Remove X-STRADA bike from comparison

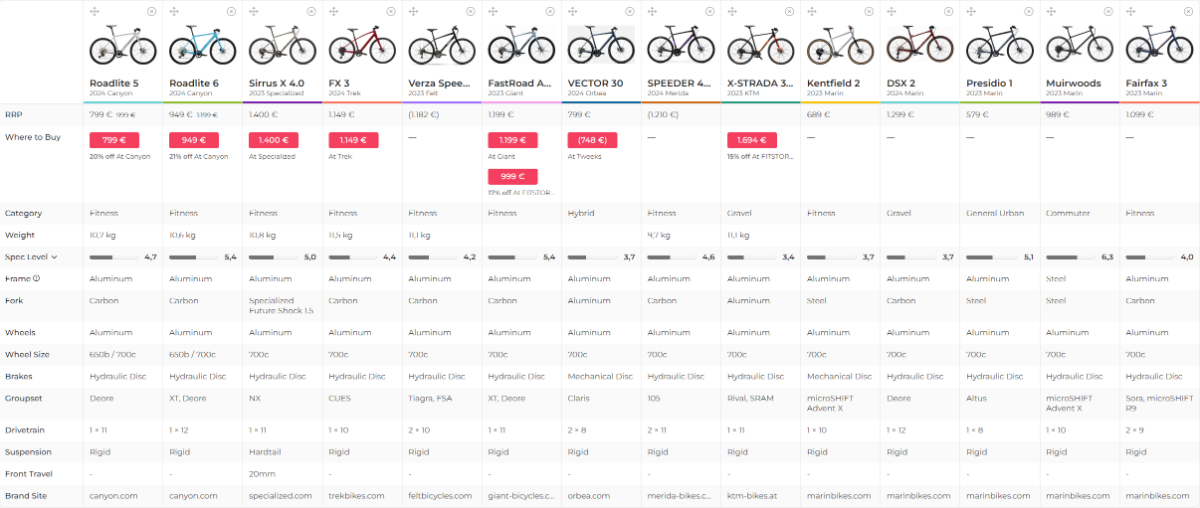(789, 11)
